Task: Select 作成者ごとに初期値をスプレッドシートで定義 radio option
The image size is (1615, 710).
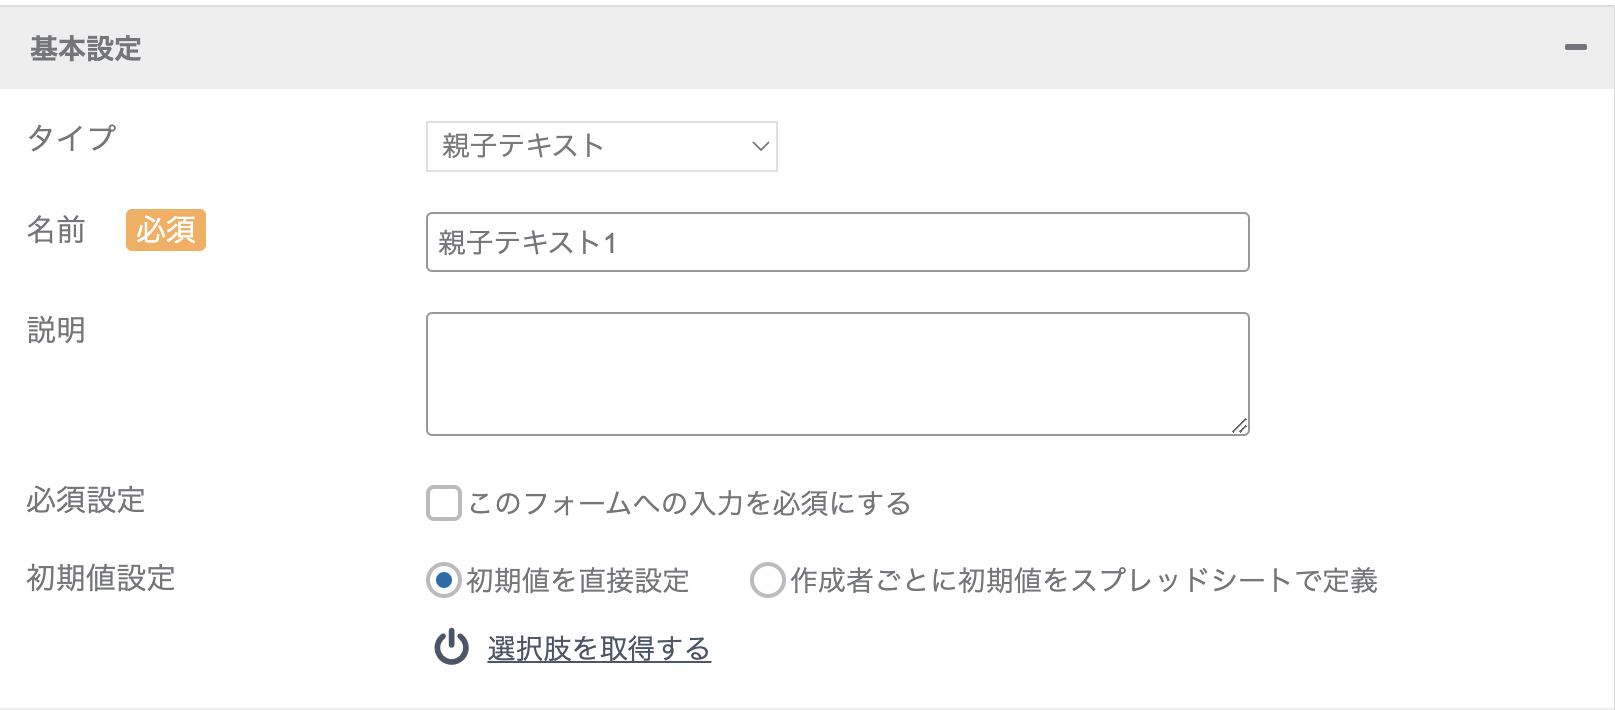Action: click(767, 580)
